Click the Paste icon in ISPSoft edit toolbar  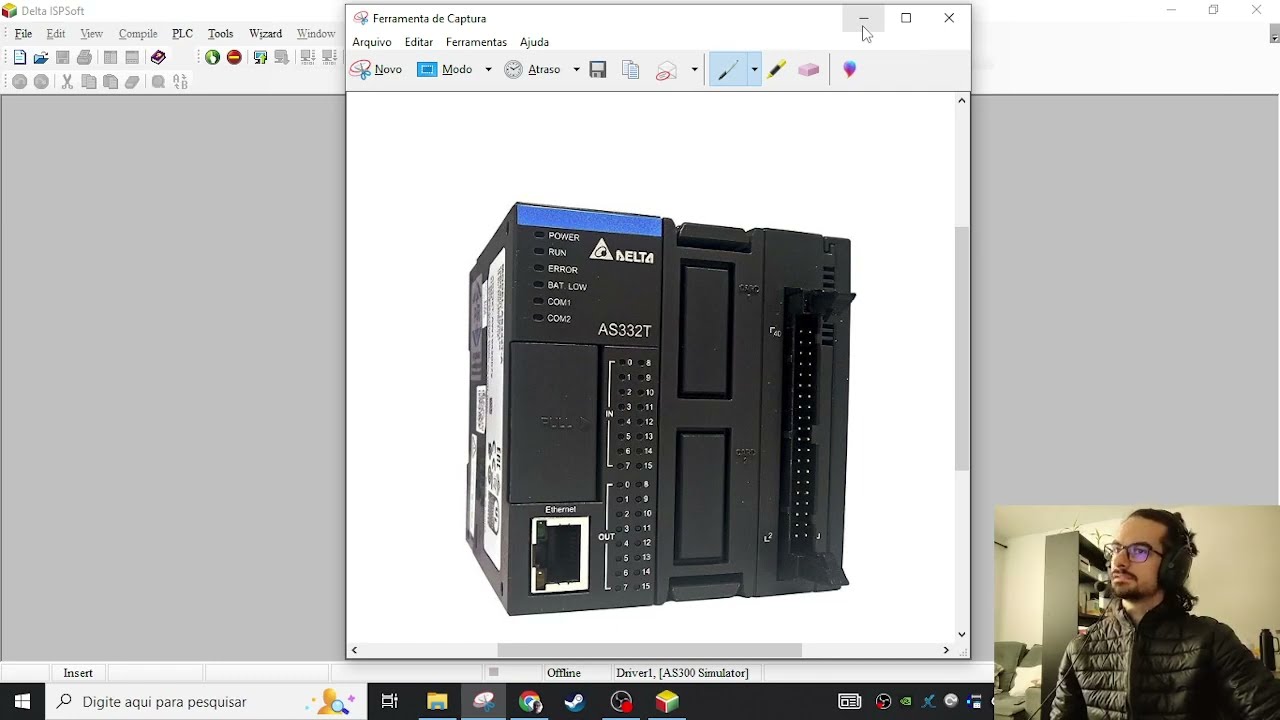[x=110, y=82]
